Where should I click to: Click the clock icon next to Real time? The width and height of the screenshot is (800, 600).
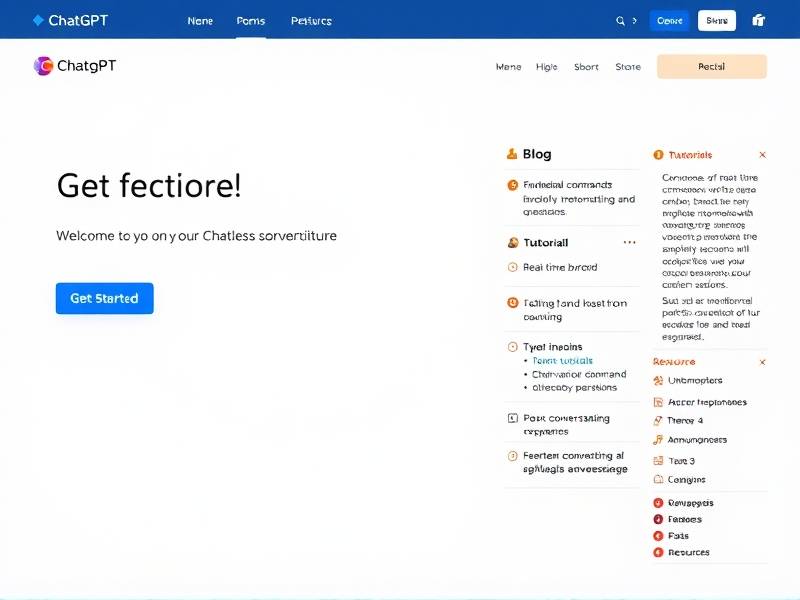(513, 267)
